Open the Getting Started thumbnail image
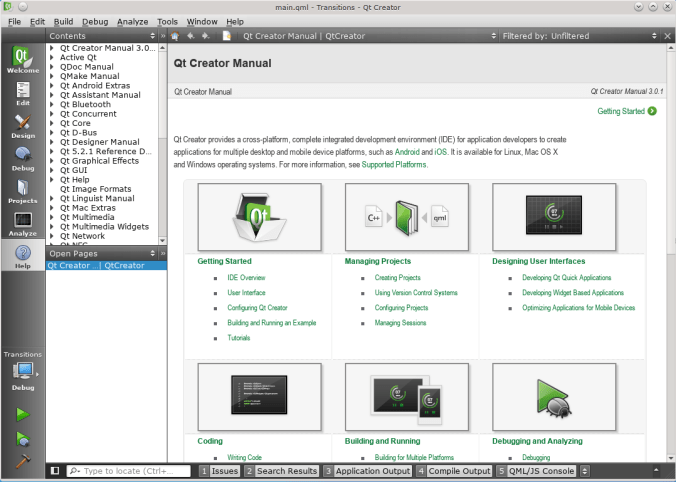Image resolution: width=676 pixels, height=482 pixels. coord(260,217)
